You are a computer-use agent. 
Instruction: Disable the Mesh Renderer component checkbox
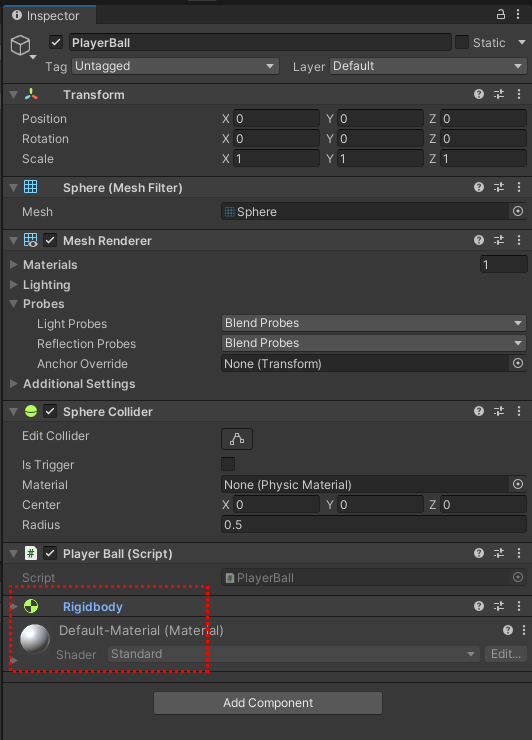click(x=50, y=240)
